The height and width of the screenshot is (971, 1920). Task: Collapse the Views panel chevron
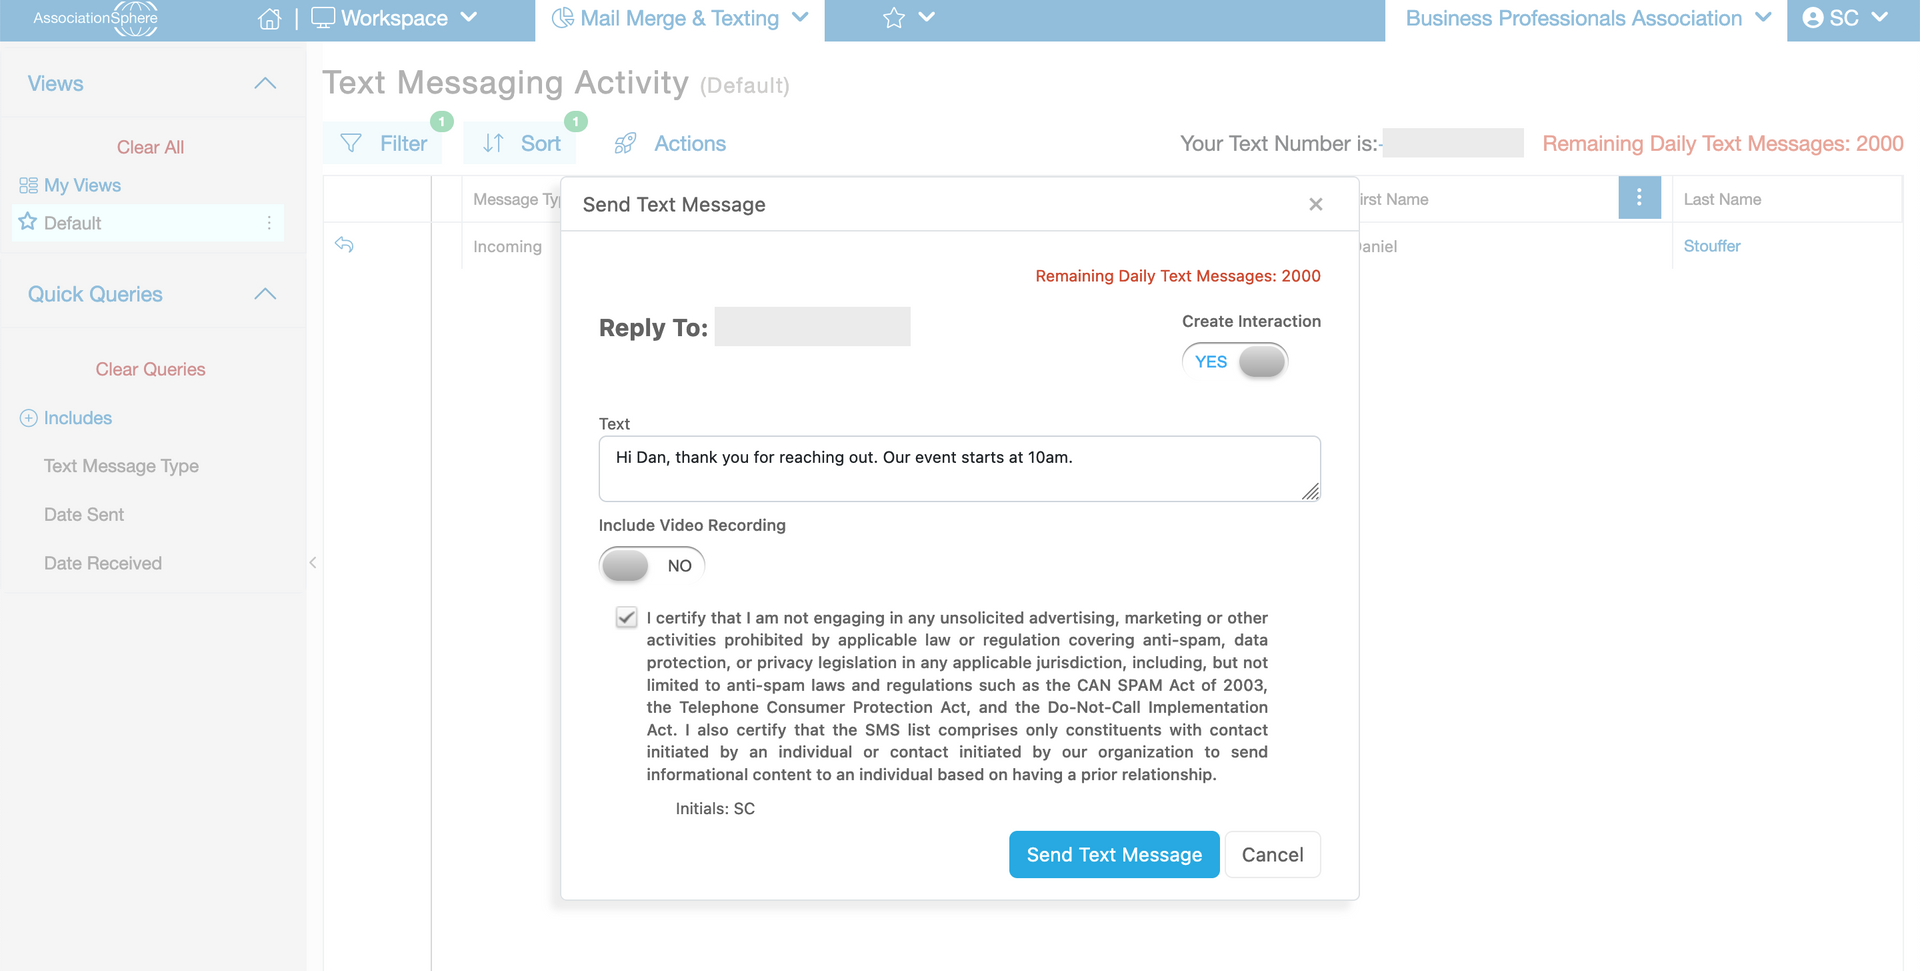click(x=265, y=83)
